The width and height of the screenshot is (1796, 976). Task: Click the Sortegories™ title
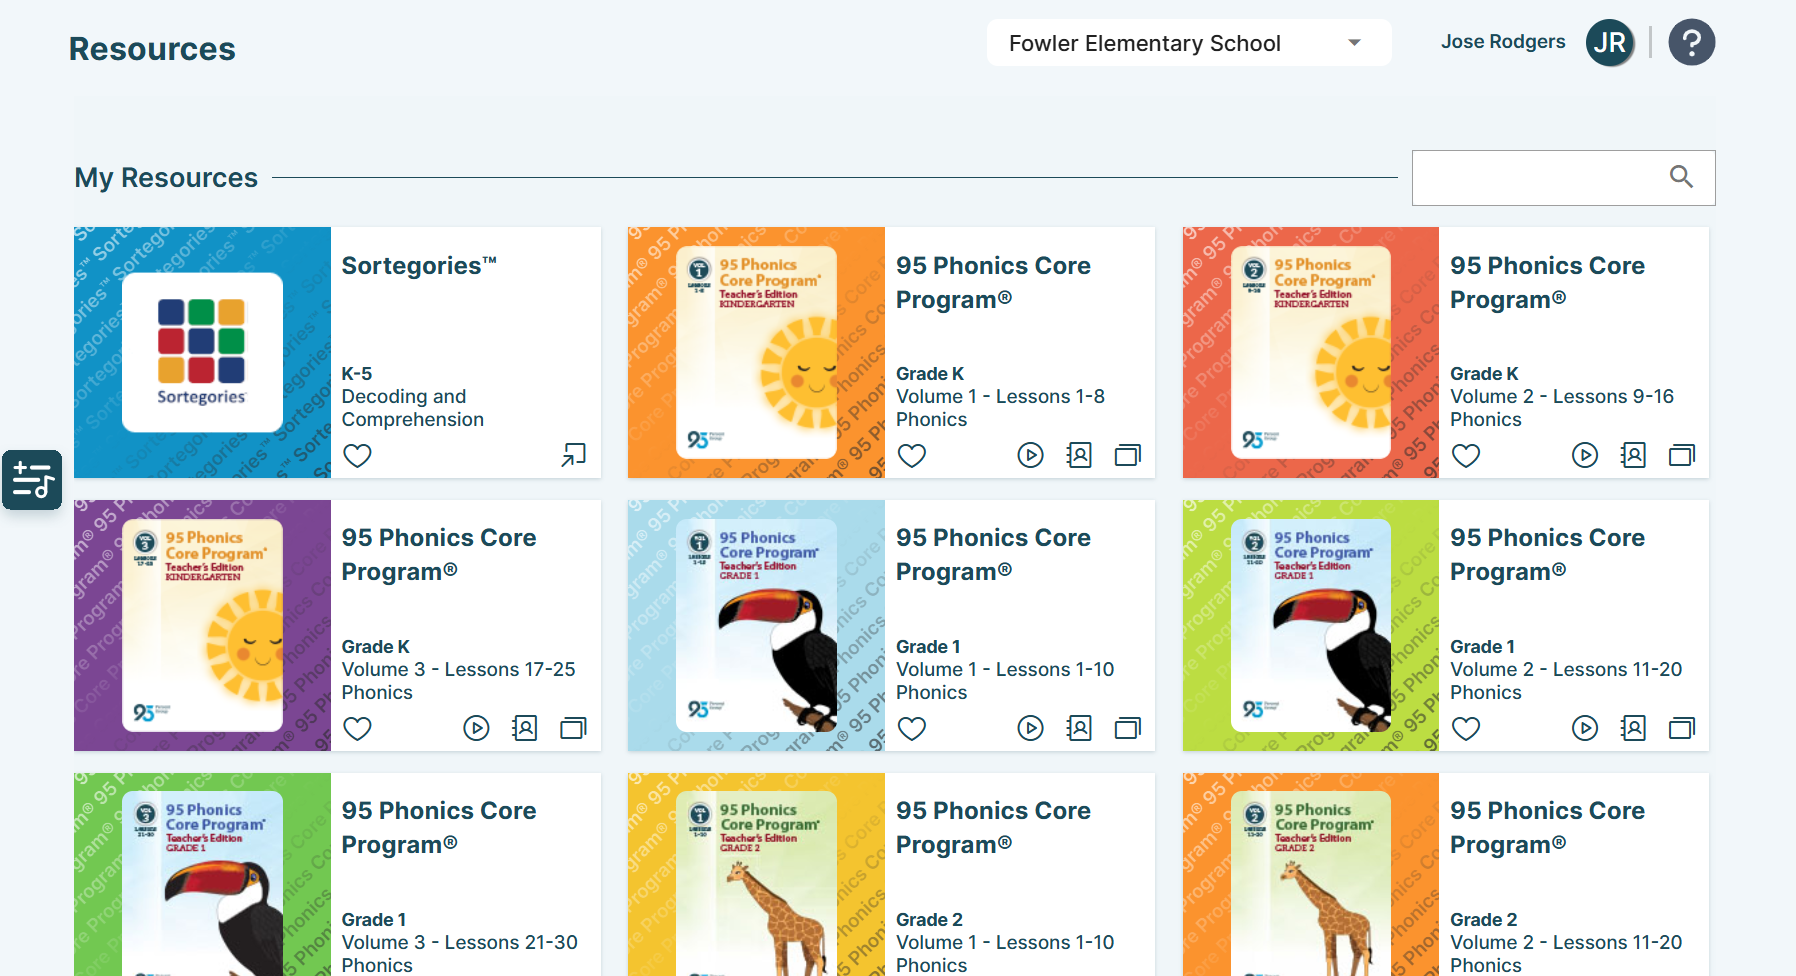[419, 266]
